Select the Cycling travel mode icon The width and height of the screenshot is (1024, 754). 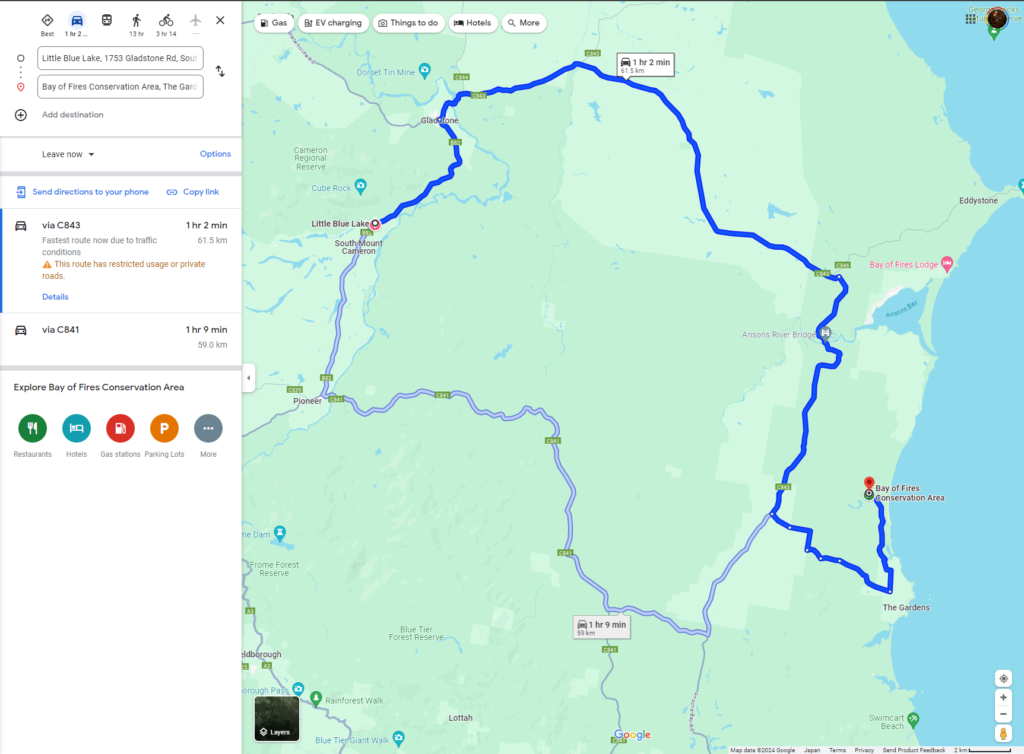[166, 21]
